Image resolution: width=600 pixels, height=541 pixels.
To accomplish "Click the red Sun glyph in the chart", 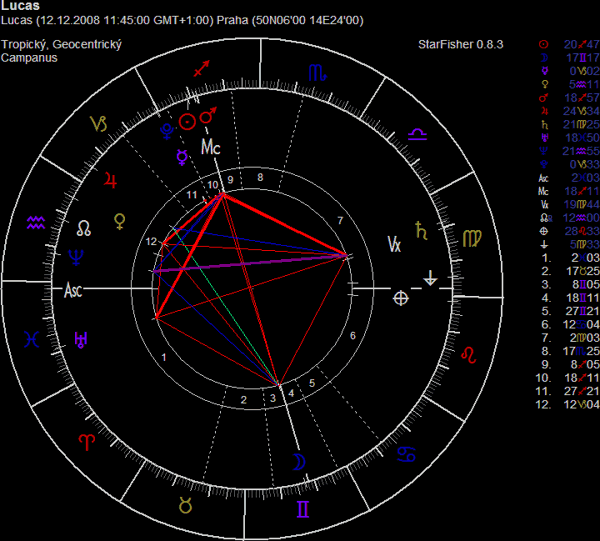I will click(x=187, y=121).
